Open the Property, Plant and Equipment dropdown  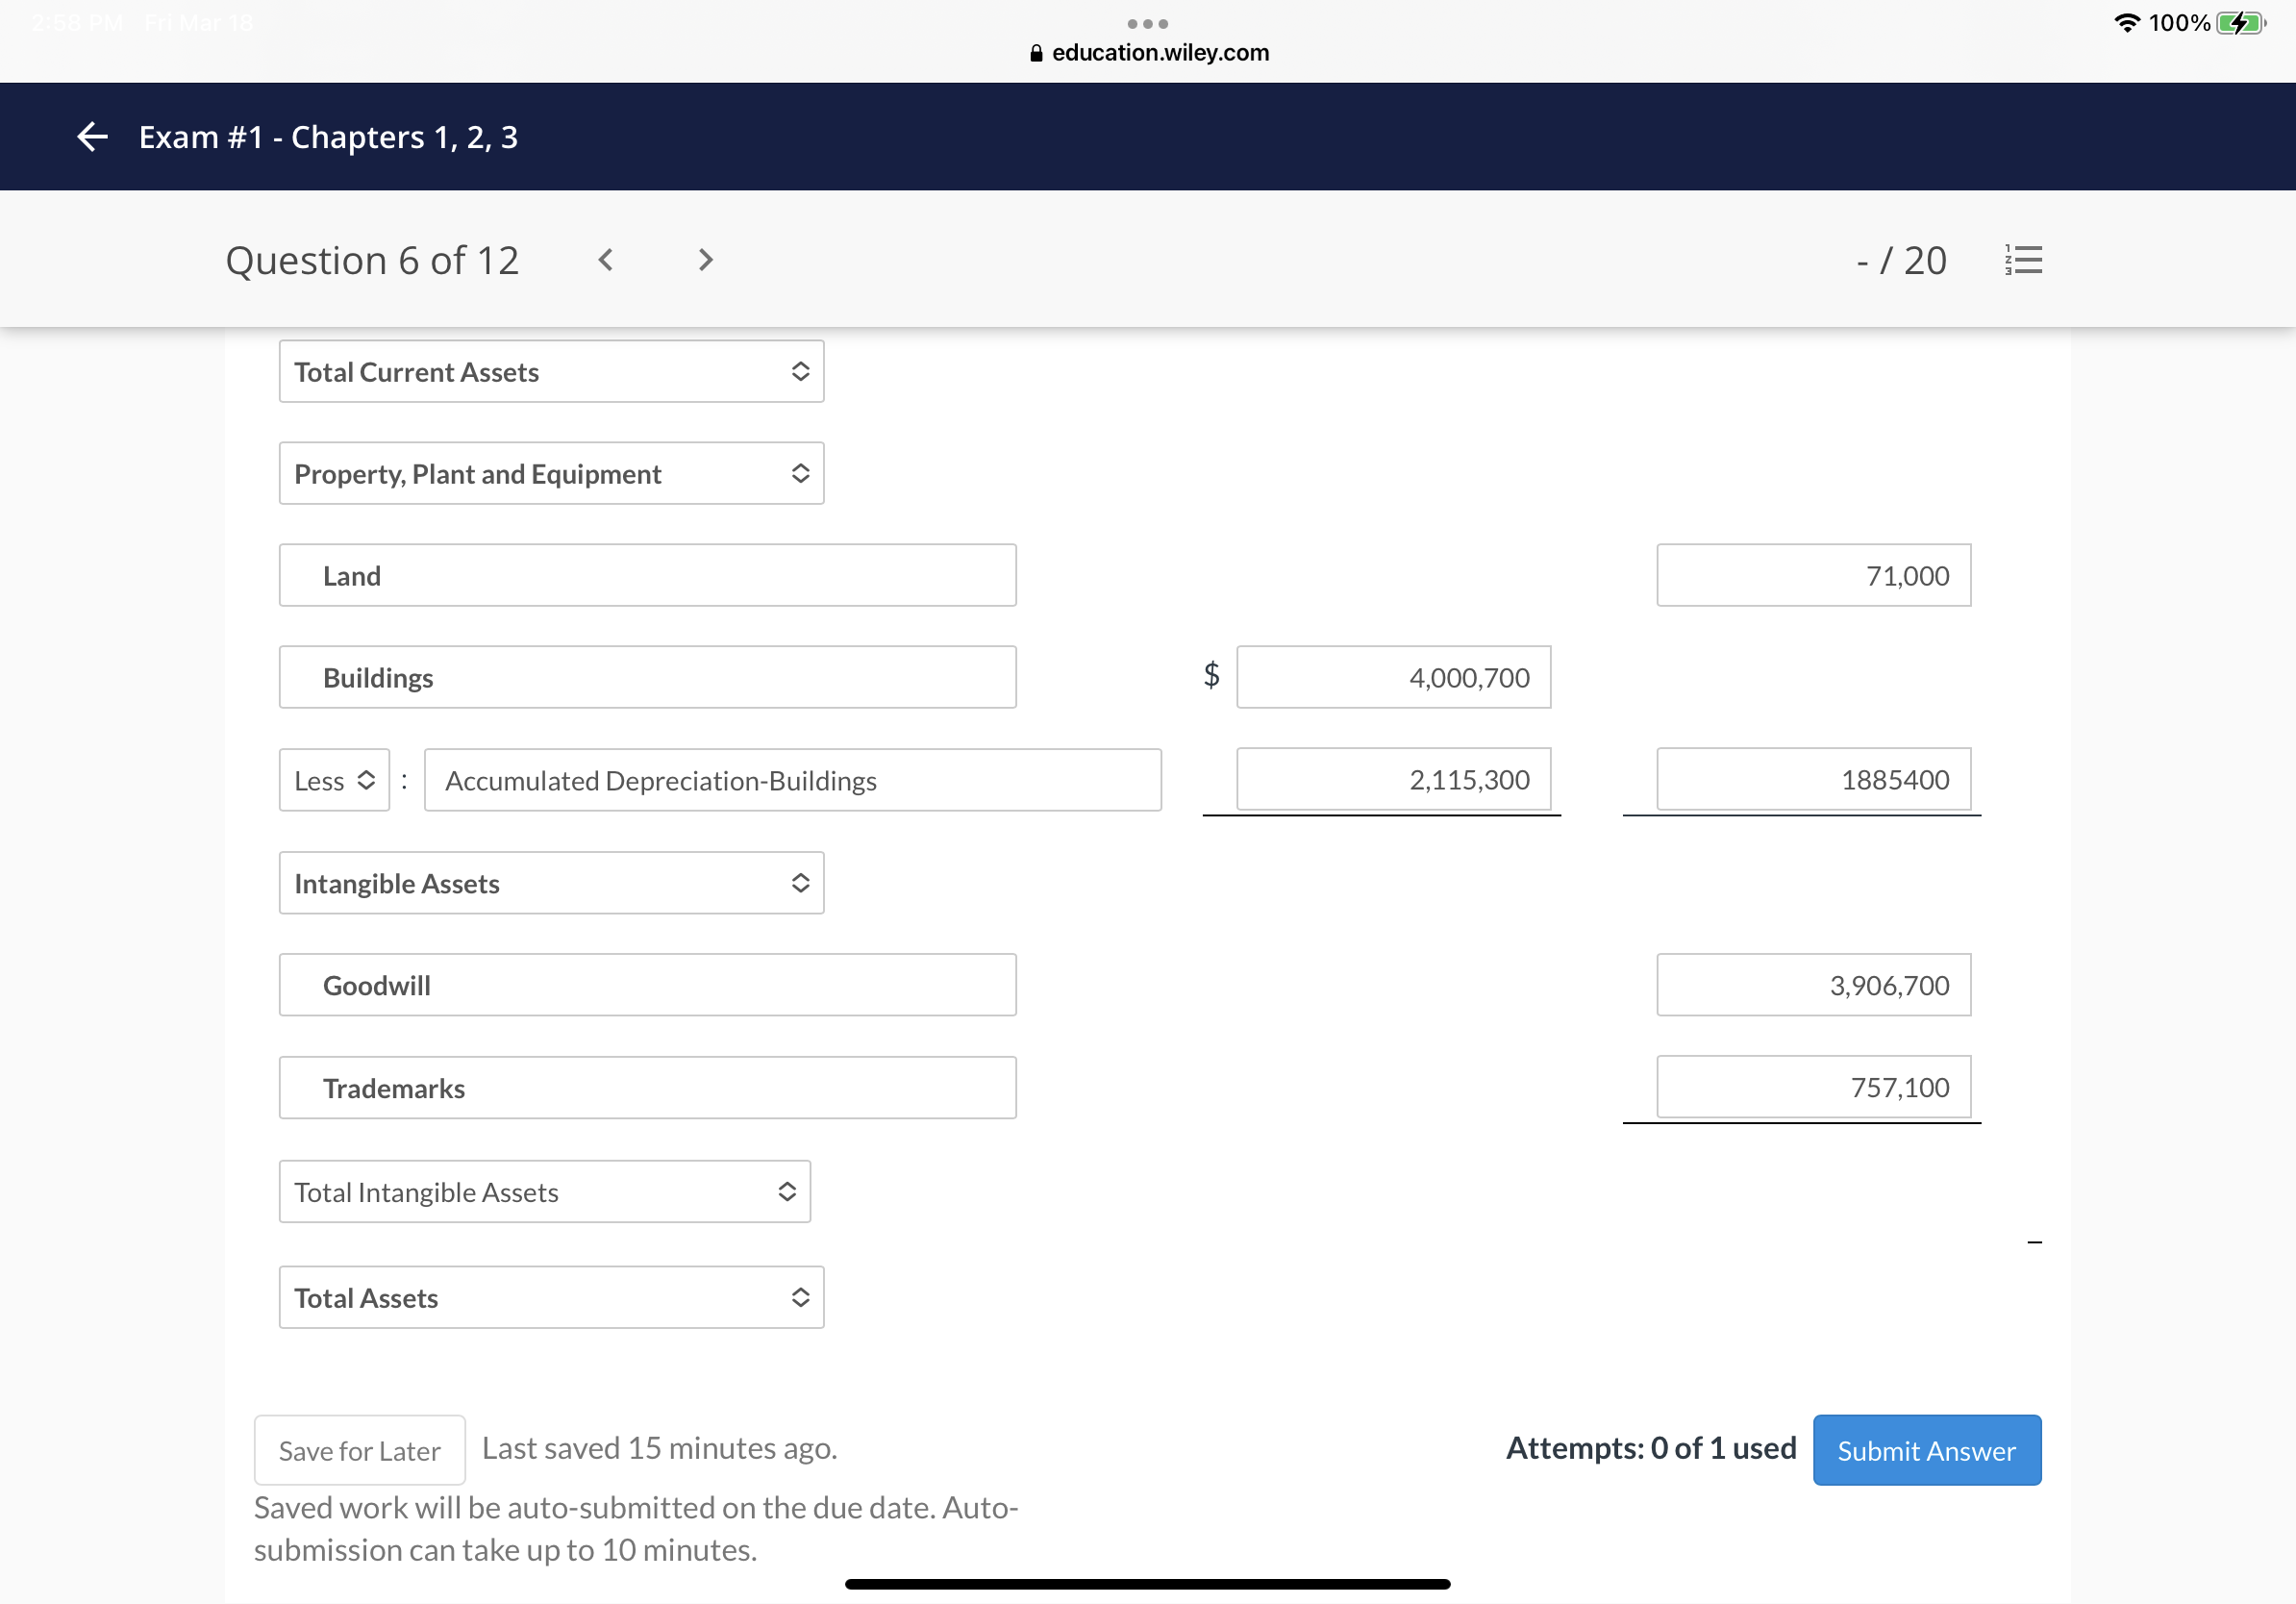pos(551,474)
